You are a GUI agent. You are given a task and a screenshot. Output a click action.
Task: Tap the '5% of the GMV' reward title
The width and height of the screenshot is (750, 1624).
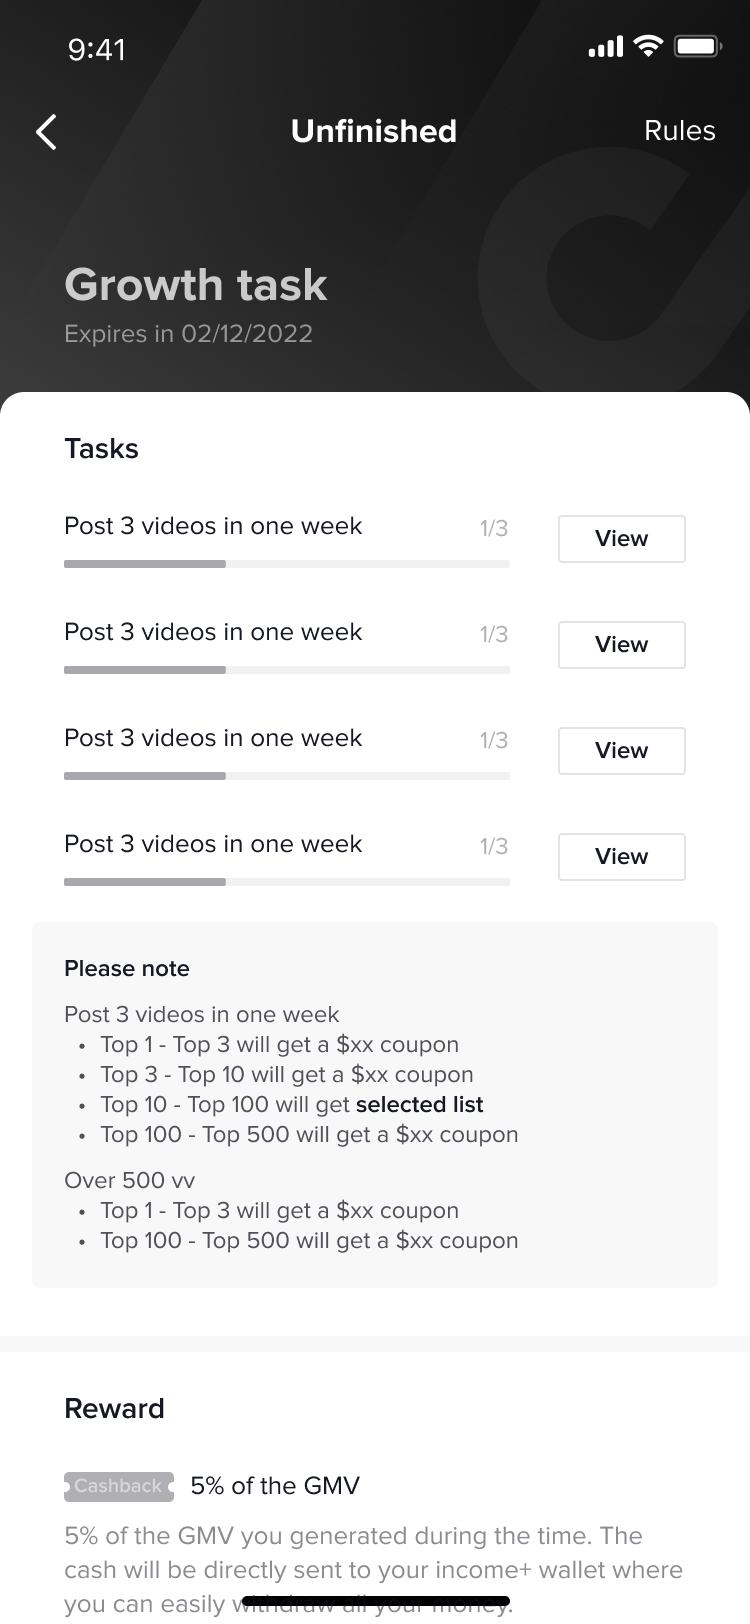275,1486
